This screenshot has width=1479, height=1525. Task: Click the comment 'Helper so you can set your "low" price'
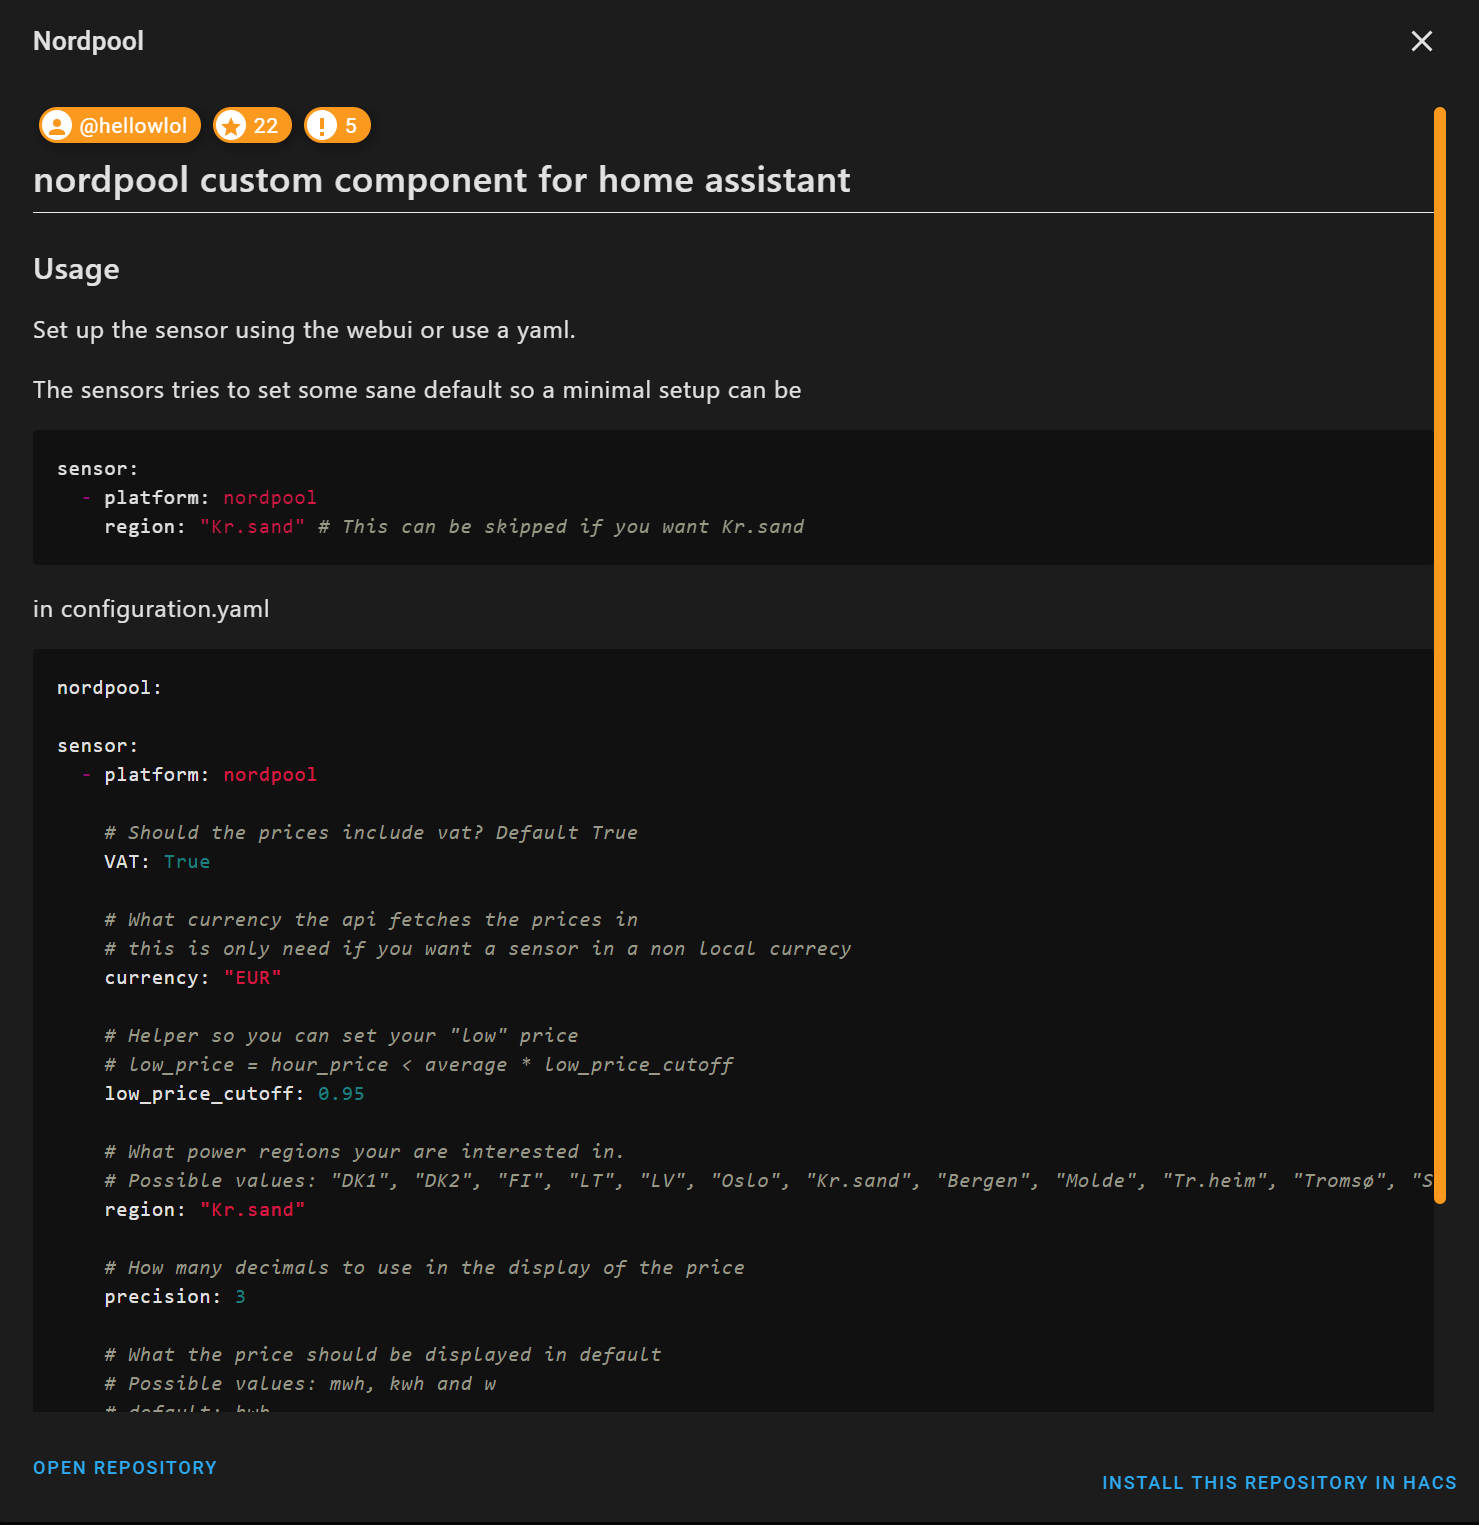pyautogui.click(x=341, y=1036)
